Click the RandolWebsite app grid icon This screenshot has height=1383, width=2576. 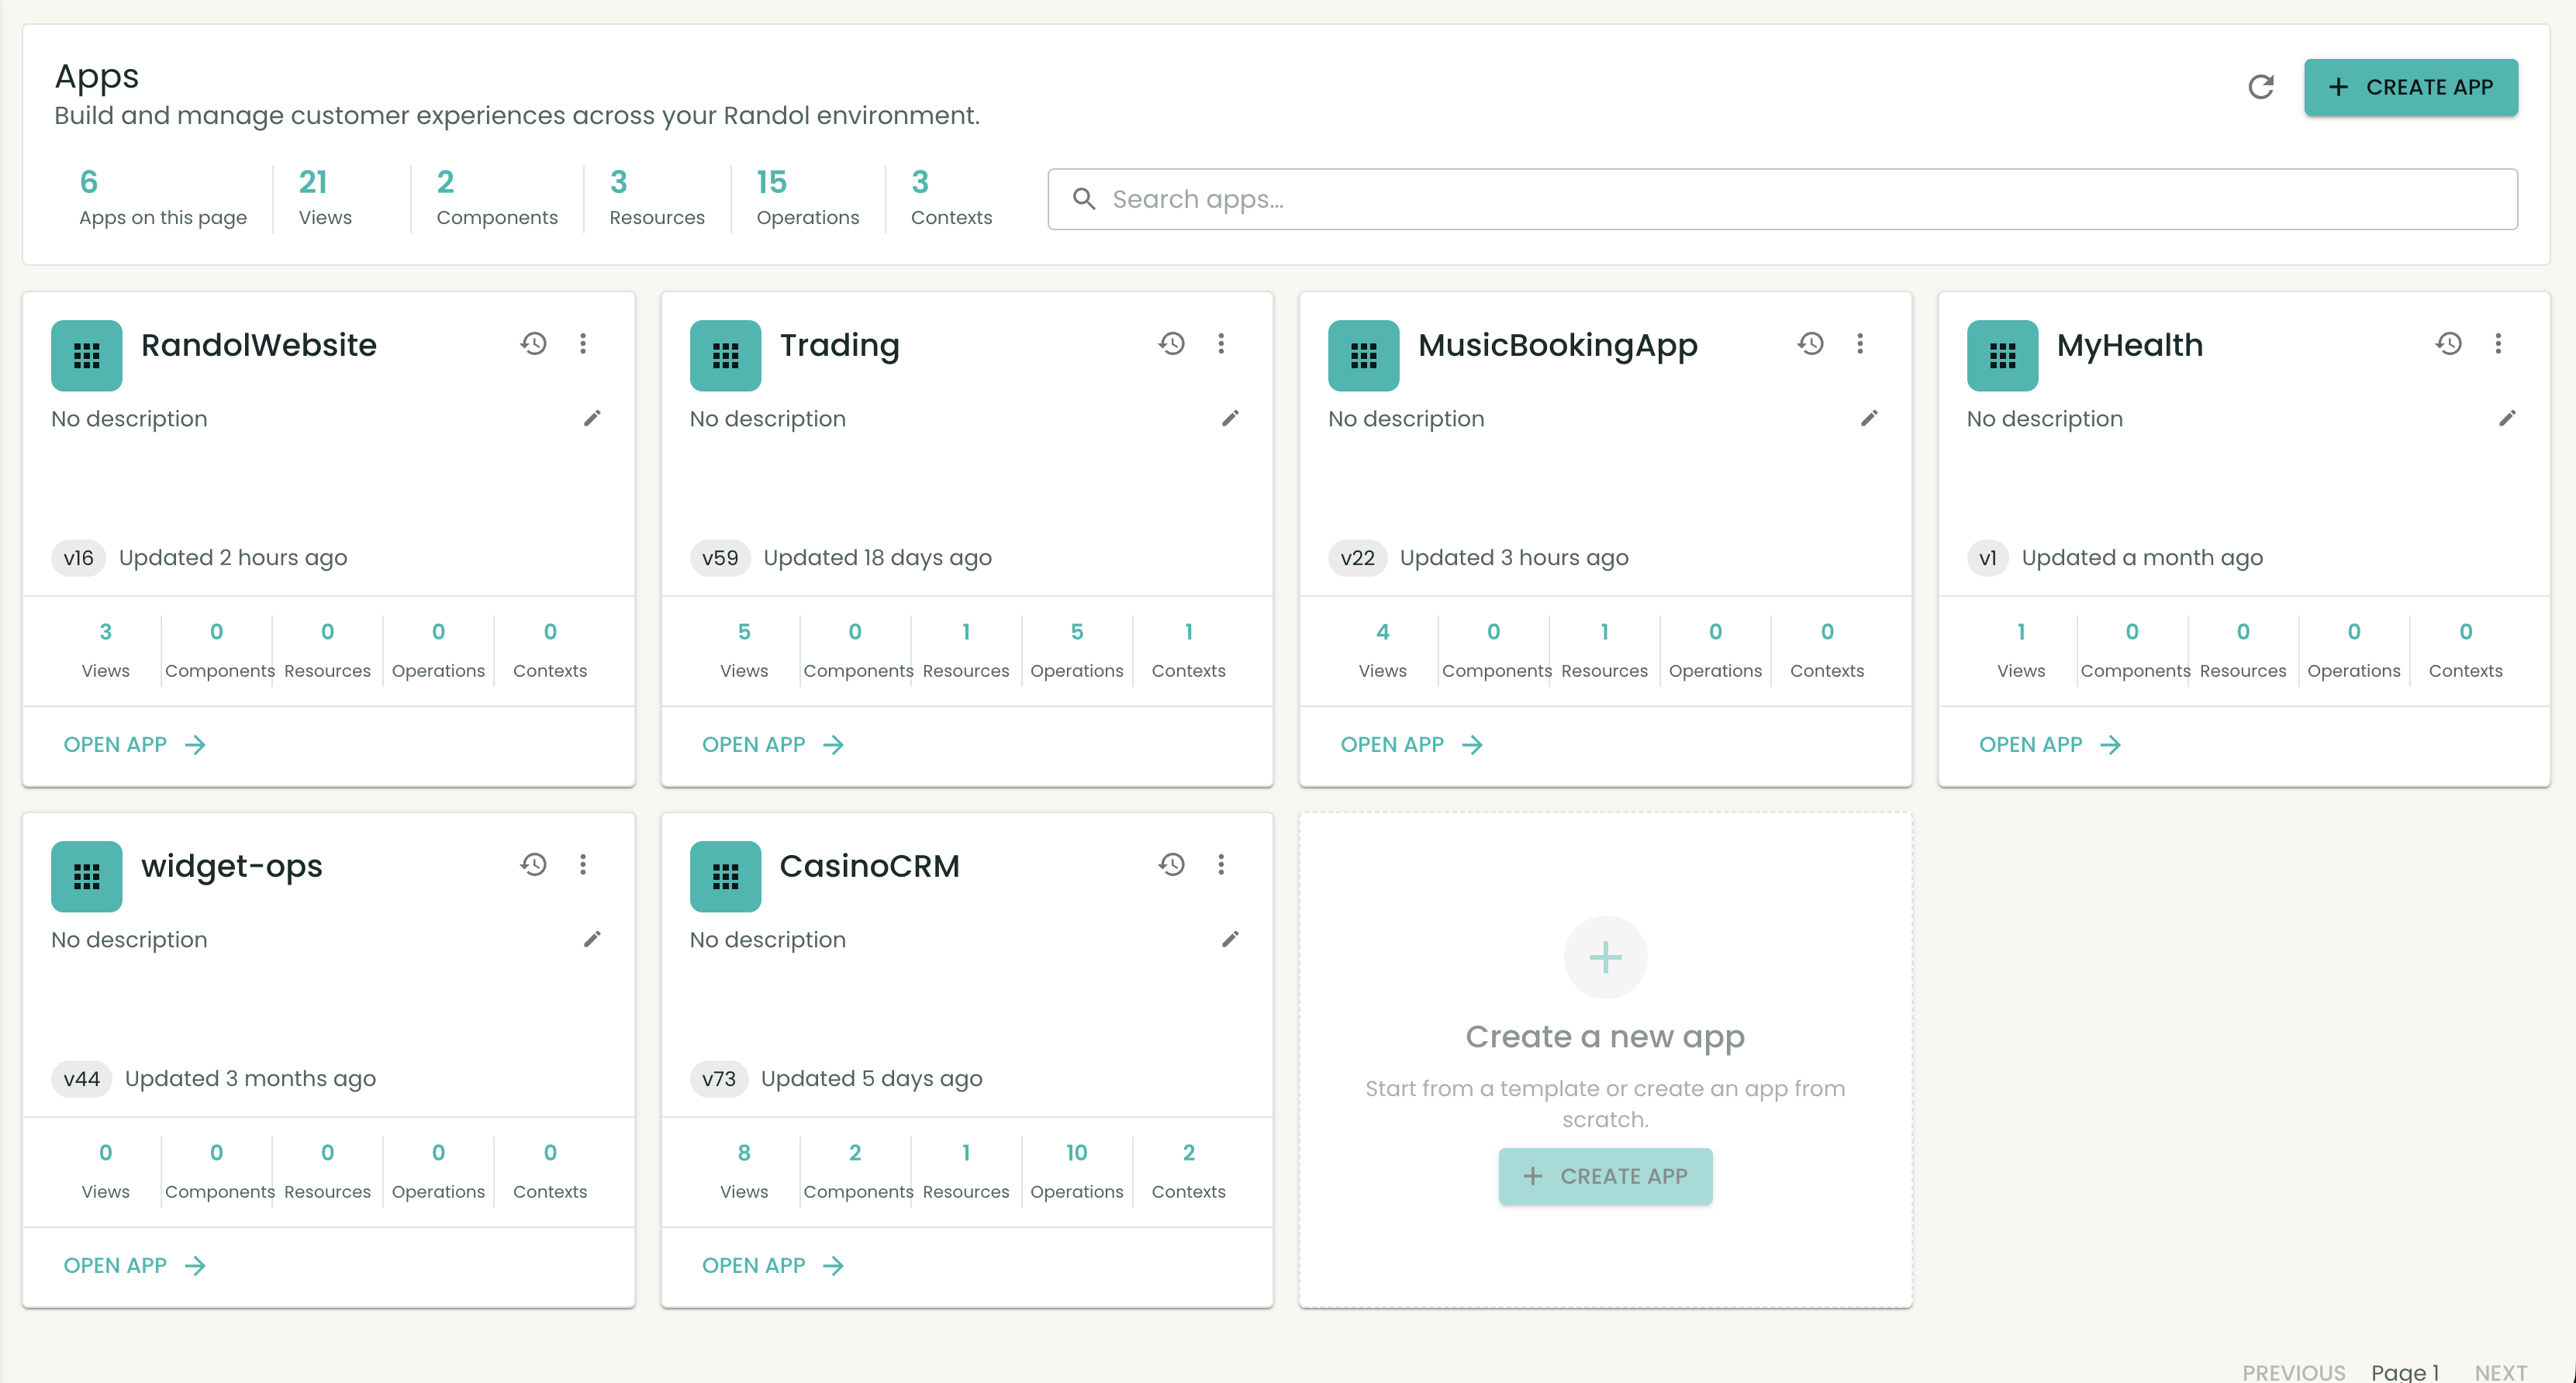87,355
